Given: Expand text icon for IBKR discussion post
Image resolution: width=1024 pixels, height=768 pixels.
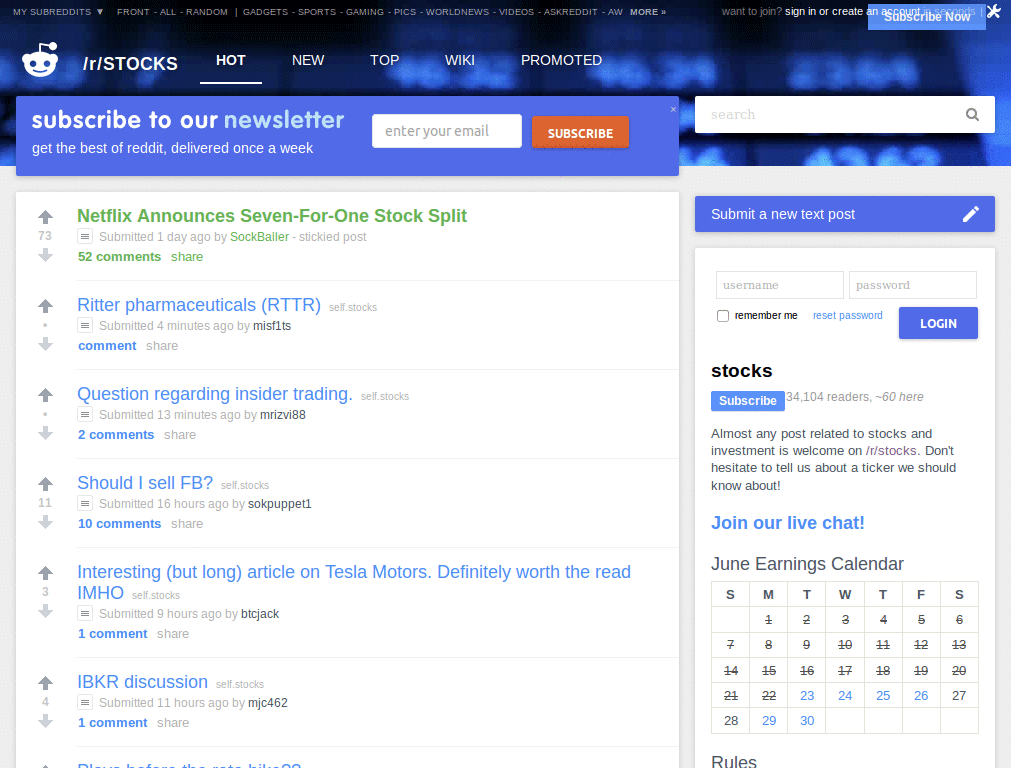Looking at the screenshot, I should tap(85, 702).
